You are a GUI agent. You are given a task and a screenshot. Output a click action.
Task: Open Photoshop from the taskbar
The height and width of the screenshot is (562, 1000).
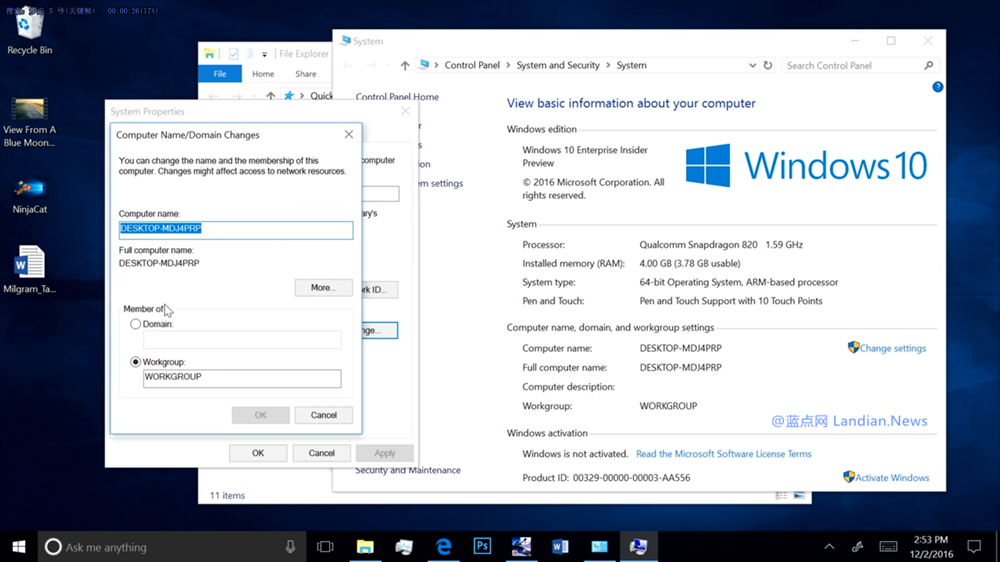tap(482, 547)
